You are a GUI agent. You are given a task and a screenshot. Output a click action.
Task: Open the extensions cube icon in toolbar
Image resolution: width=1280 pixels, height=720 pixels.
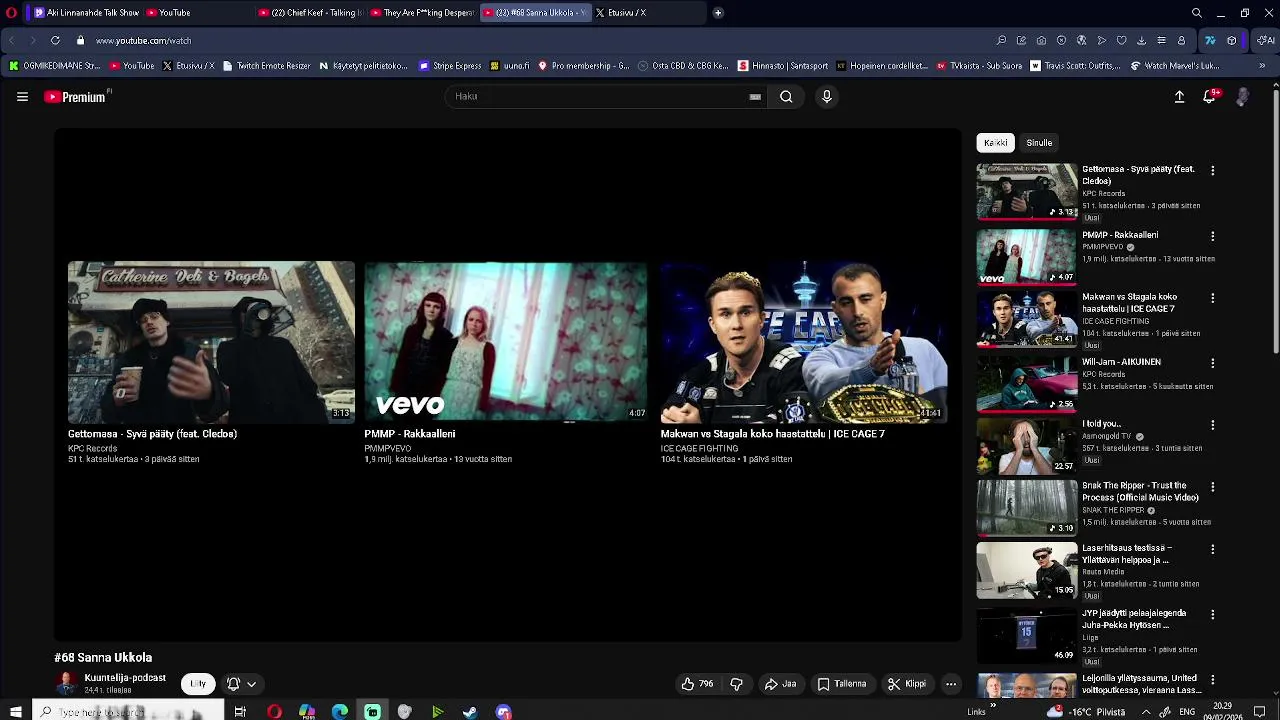pos(1232,41)
